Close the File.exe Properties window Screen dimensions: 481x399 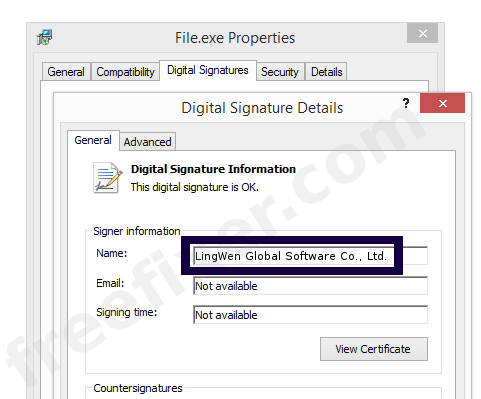(422, 33)
